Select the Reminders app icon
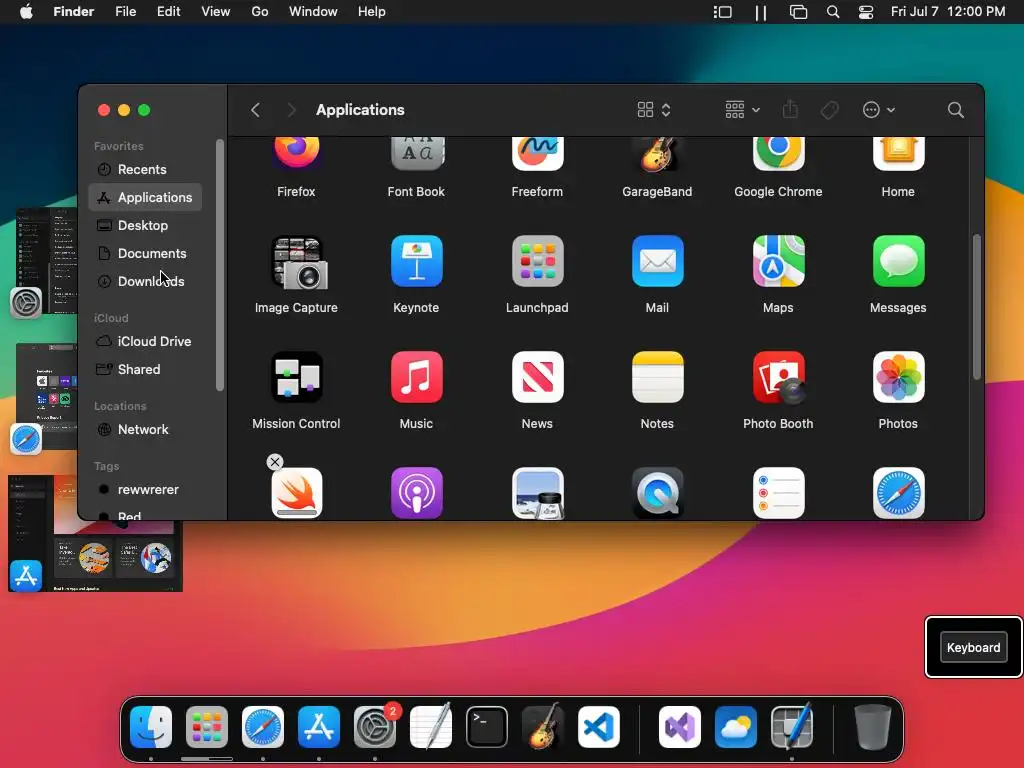Image resolution: width=1024 pixels, height=768 pixels. (778, 493)
